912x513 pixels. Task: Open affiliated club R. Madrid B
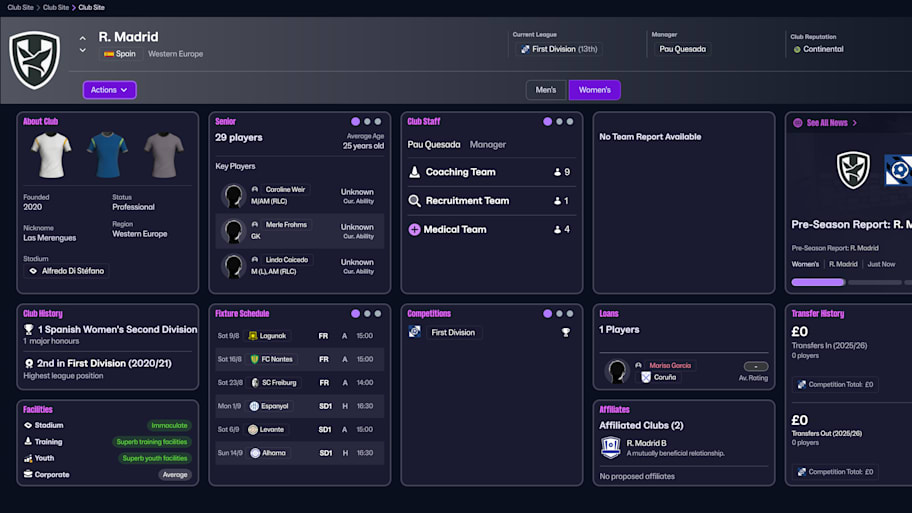[646, 443]
